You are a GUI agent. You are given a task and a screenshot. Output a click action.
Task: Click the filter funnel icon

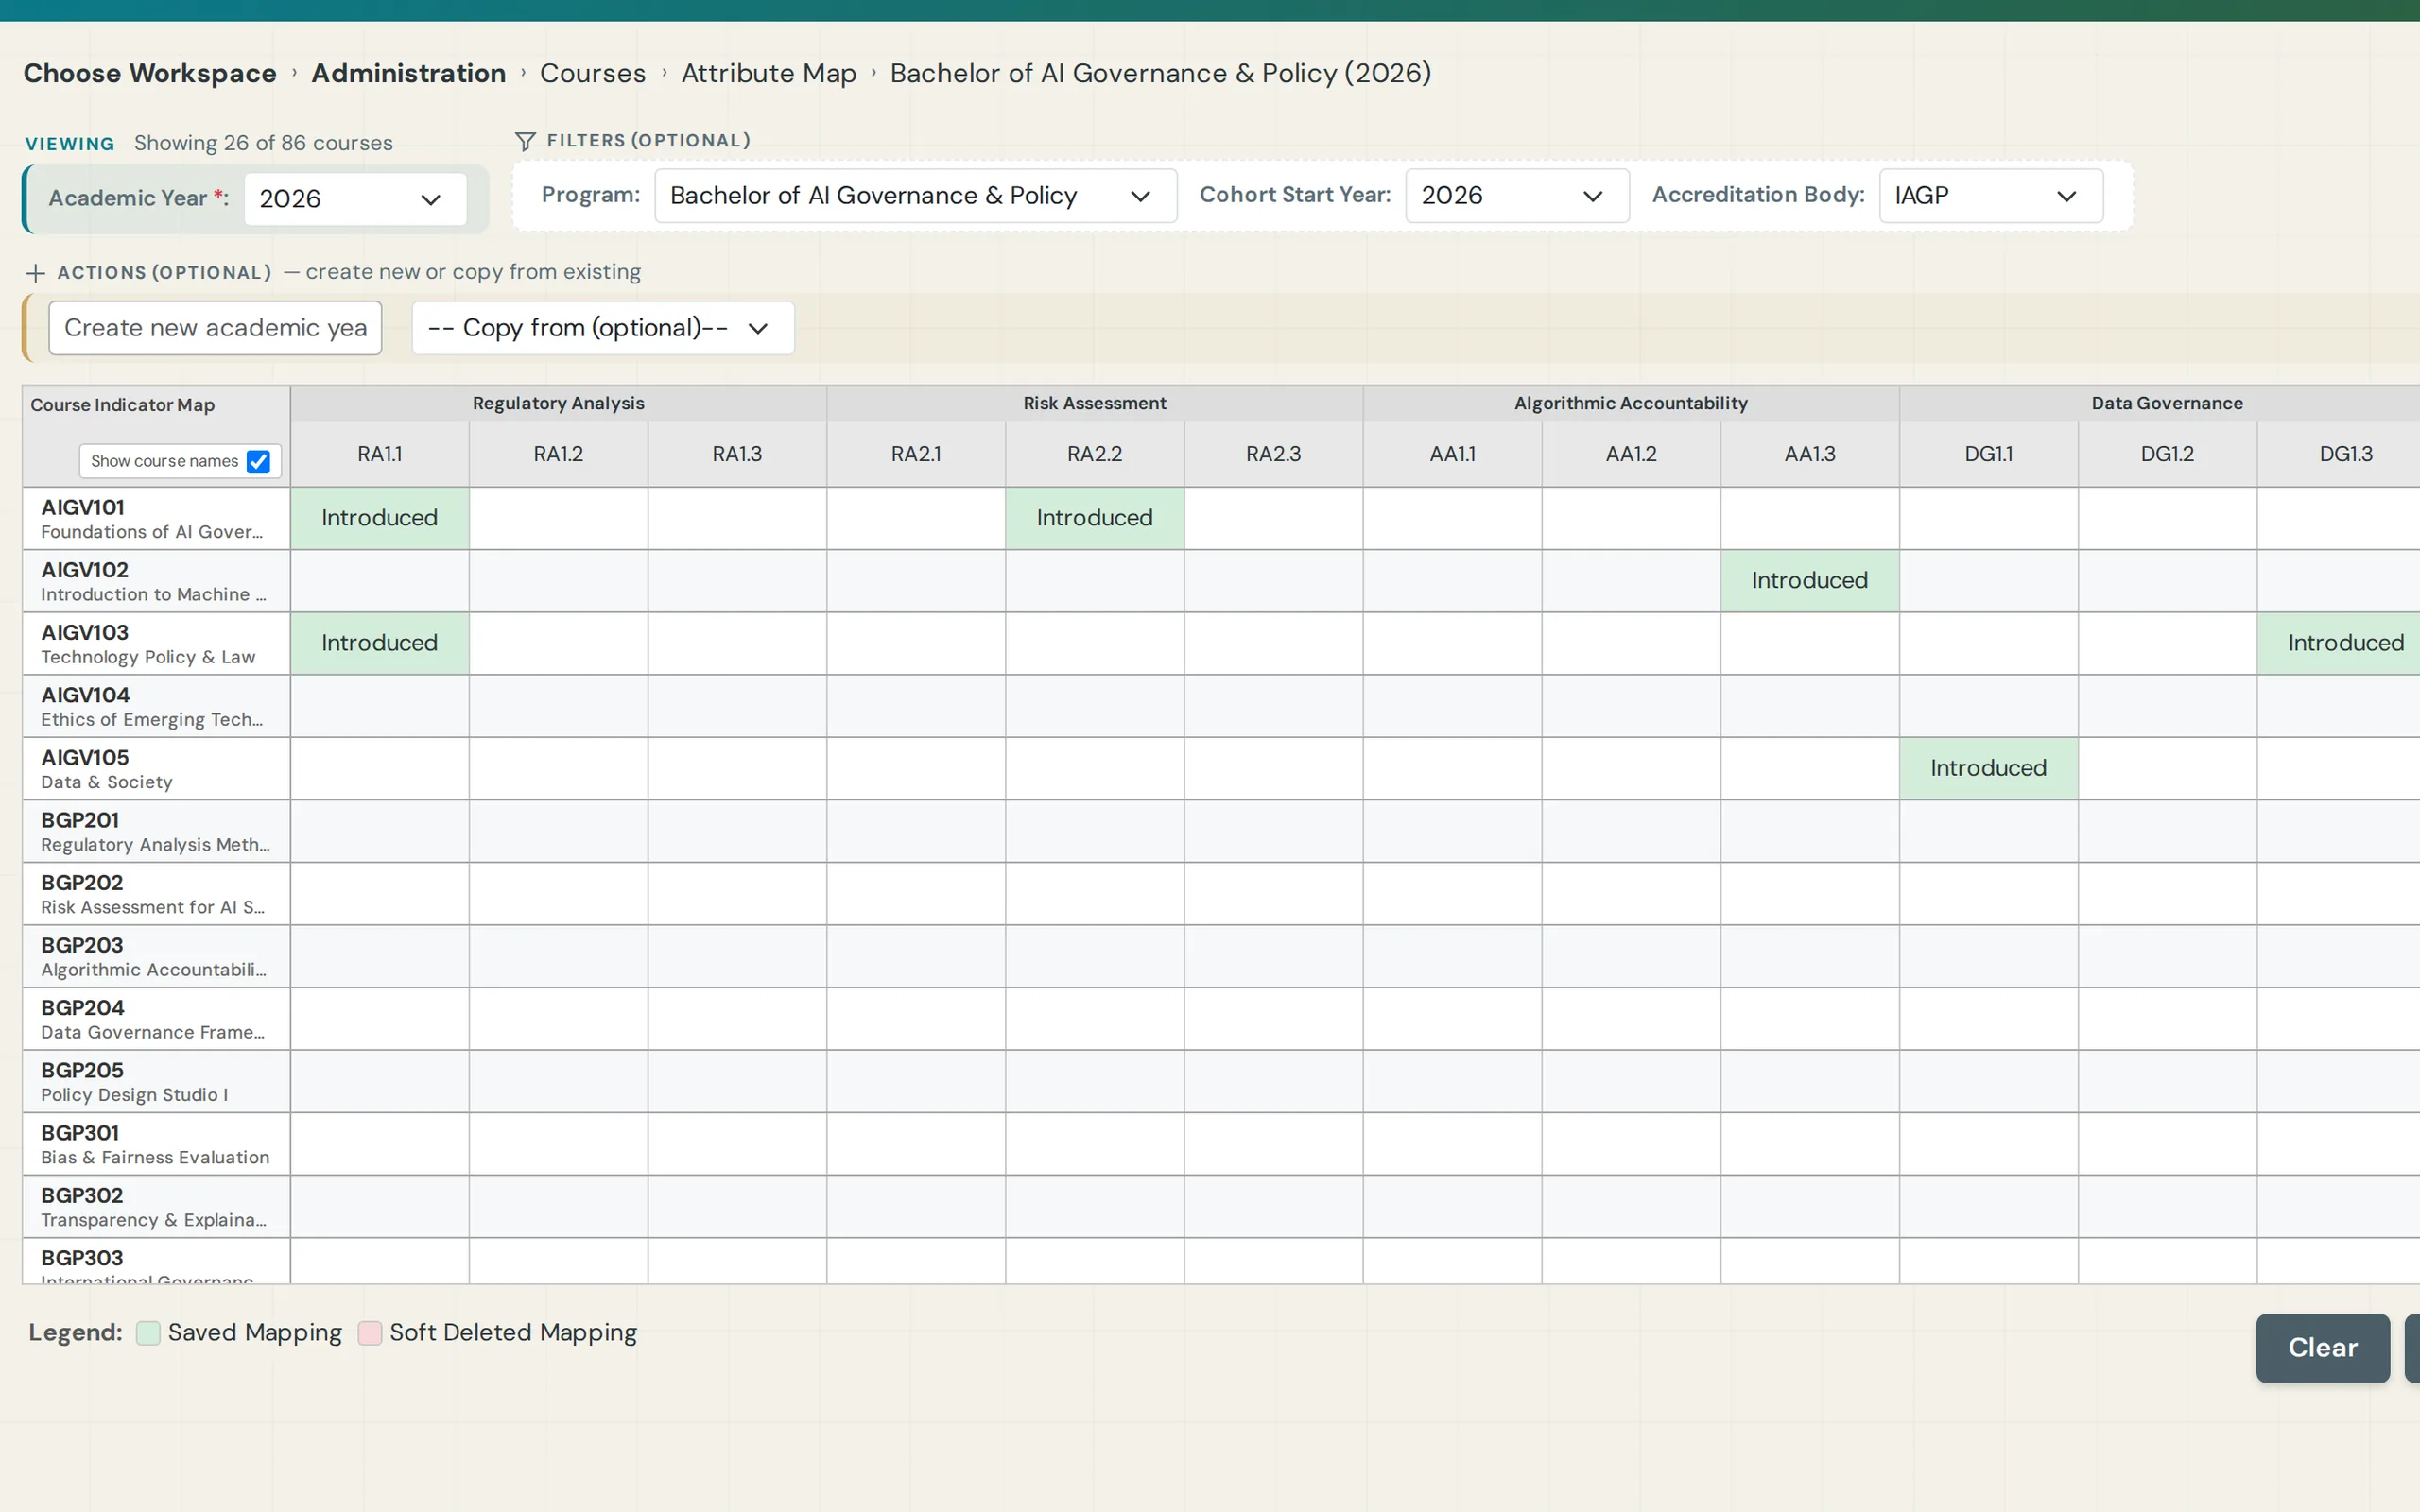point(525,141)
